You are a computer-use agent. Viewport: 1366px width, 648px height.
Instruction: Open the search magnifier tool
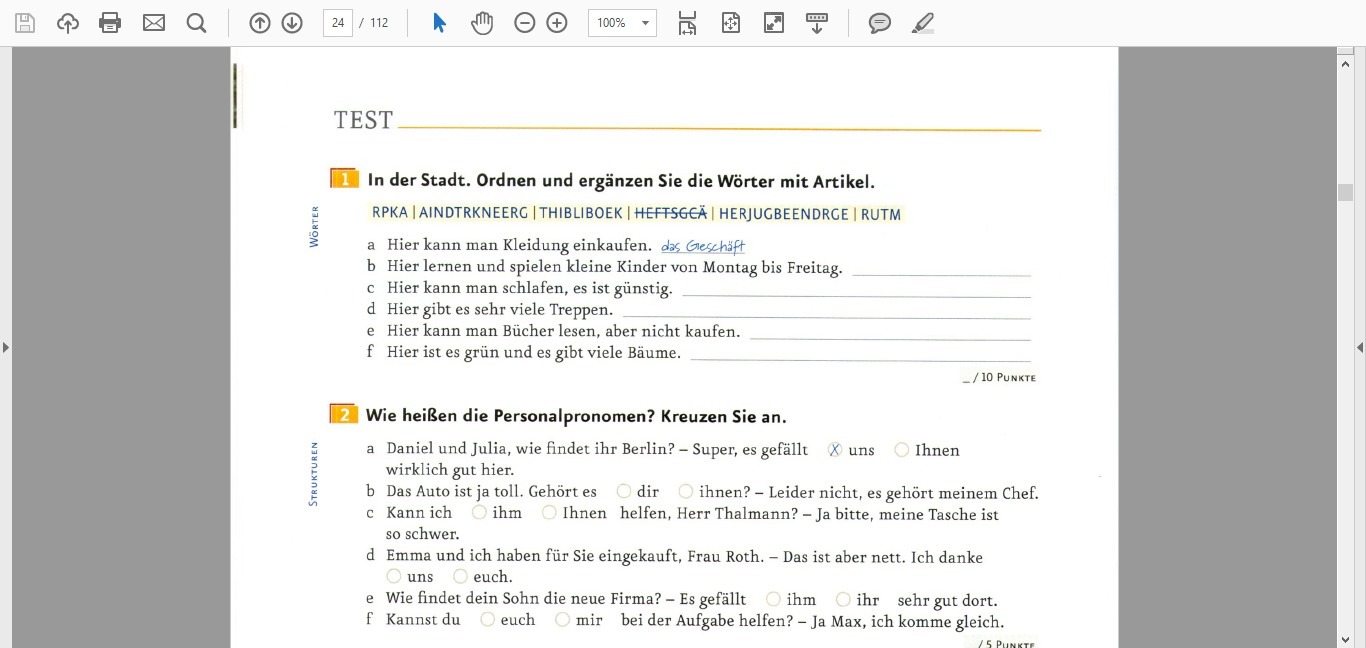(196, 23)
